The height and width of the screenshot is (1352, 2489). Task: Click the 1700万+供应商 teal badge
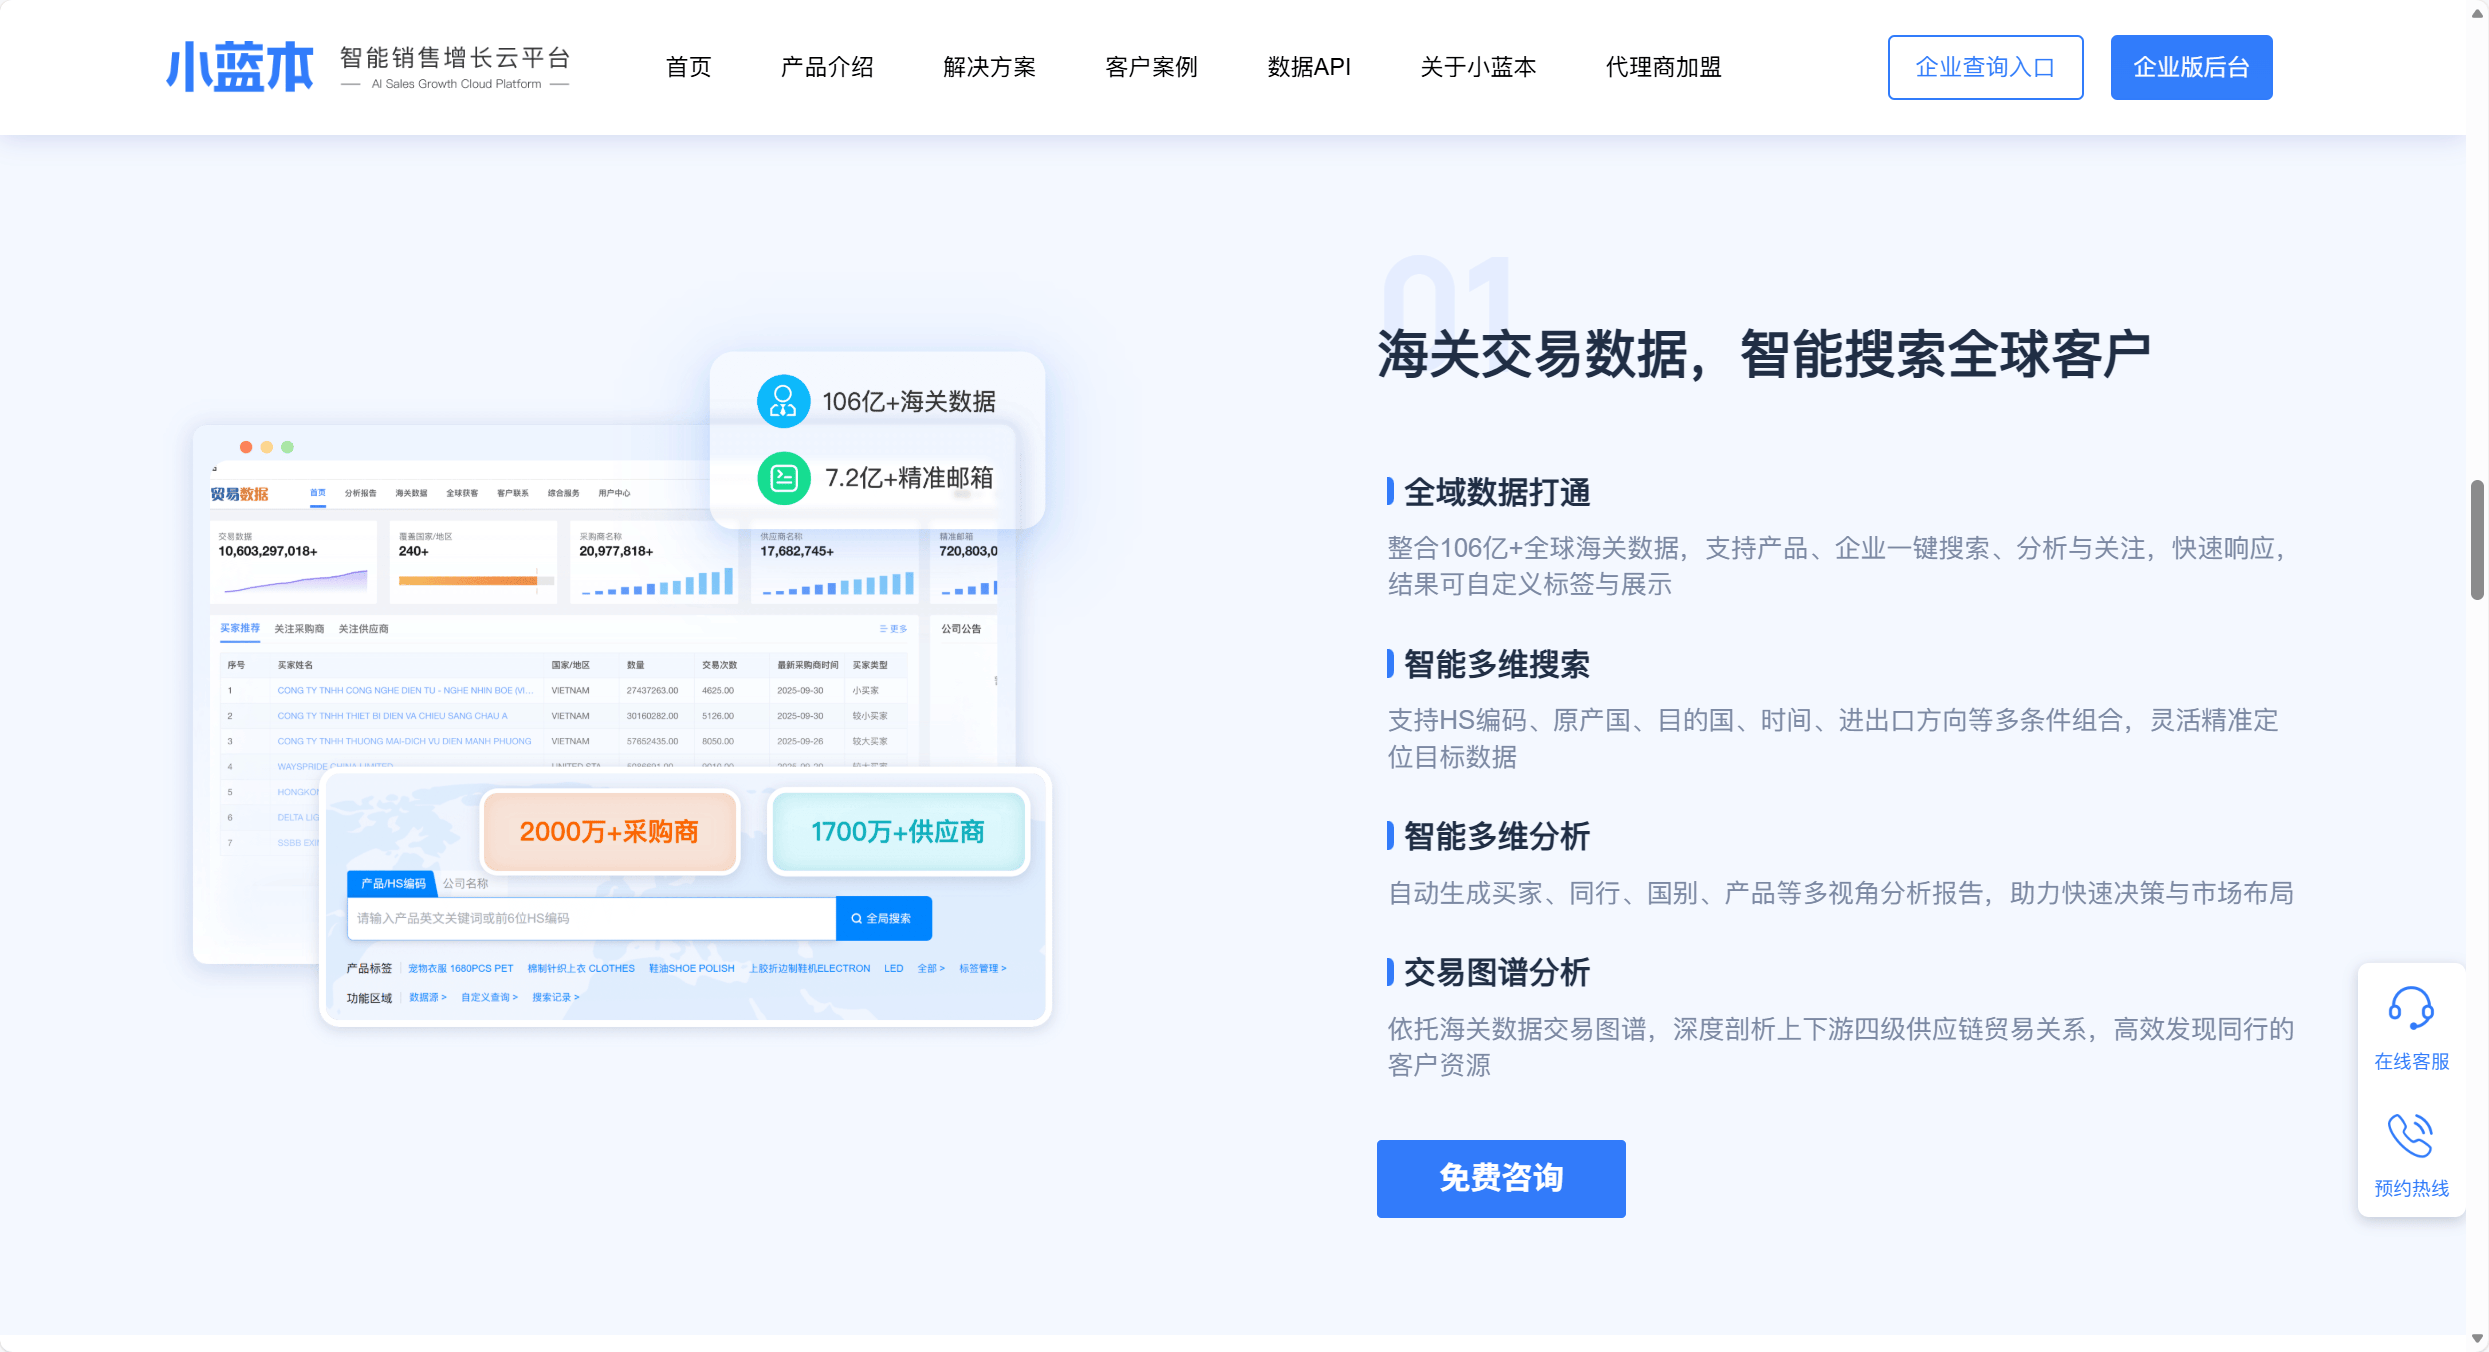coord(897,832)
